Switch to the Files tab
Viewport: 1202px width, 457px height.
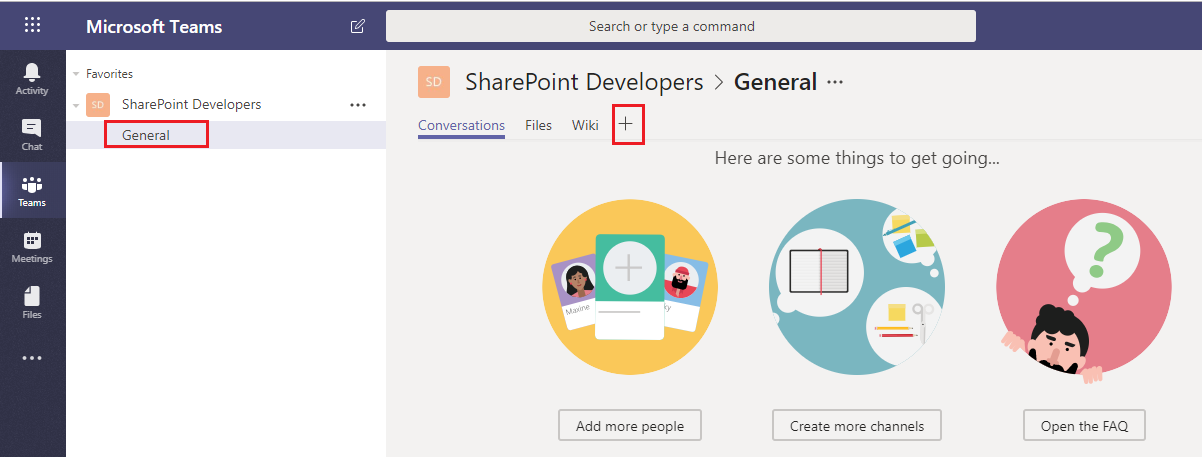538,125
